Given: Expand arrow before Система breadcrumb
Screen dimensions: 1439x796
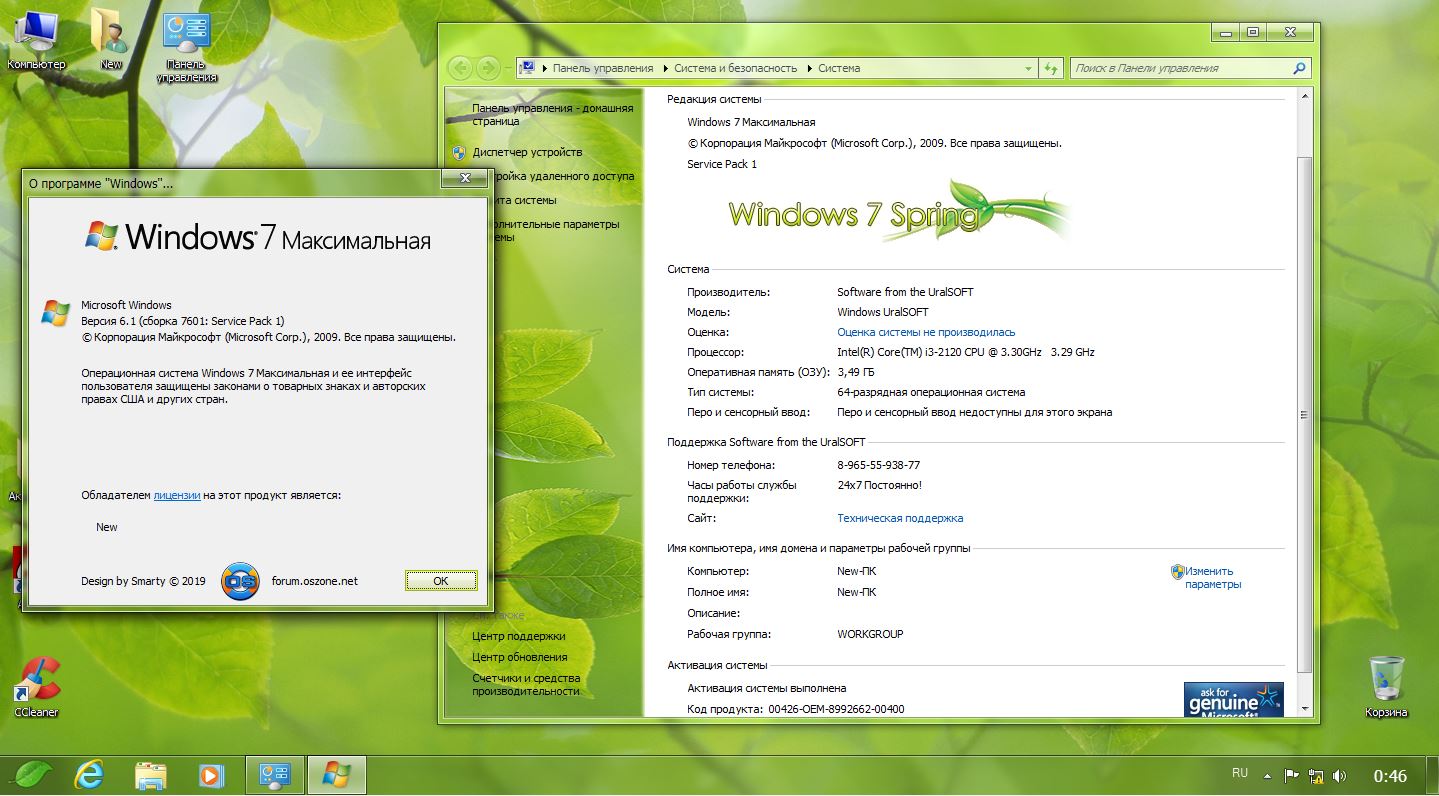Looking at the screenshot, I should (810, 68).
